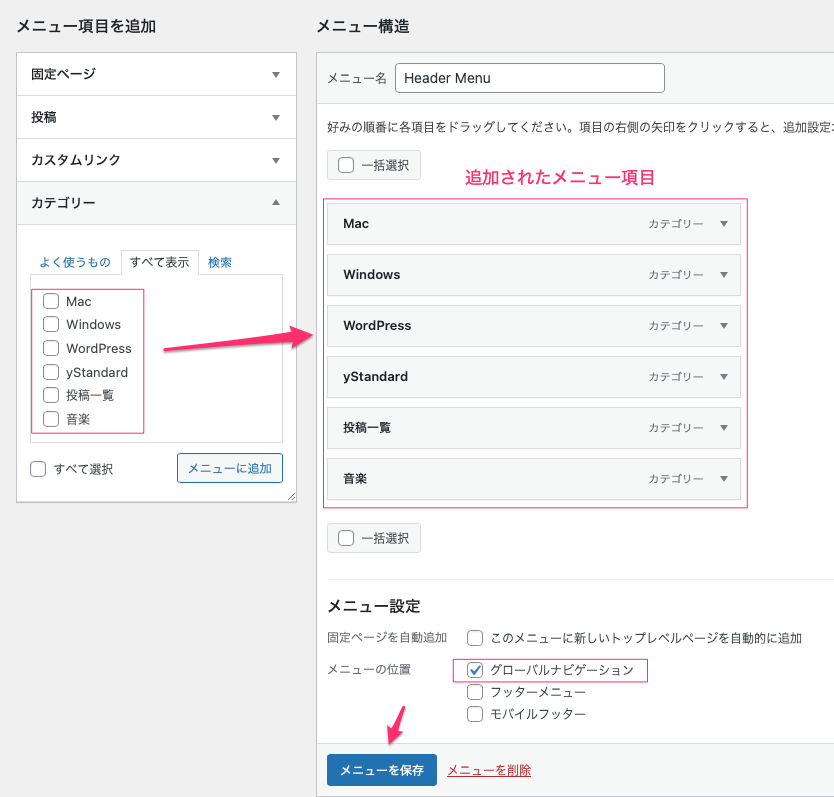
Task: Open settings arrow for Mac menu item
Action: tap(724, 224)
